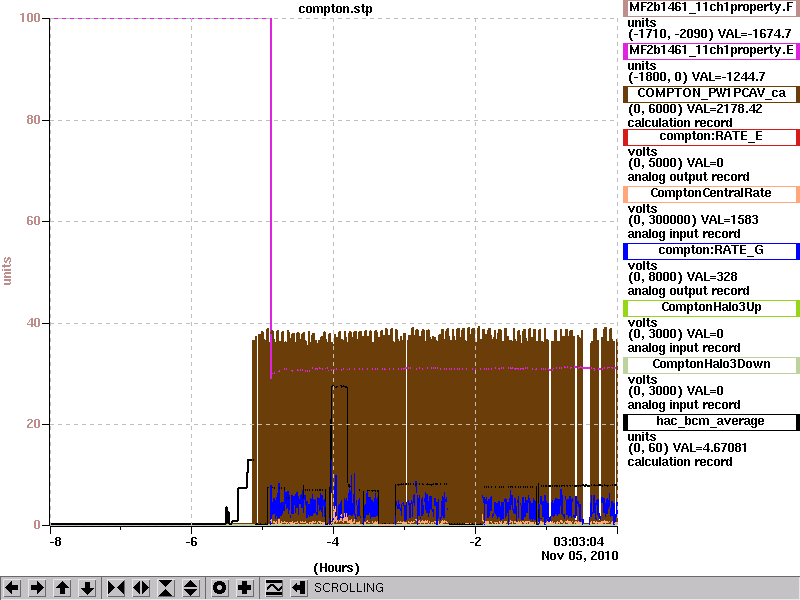
Task: Click x-axis tick label -2
Action: pos(475,541)
